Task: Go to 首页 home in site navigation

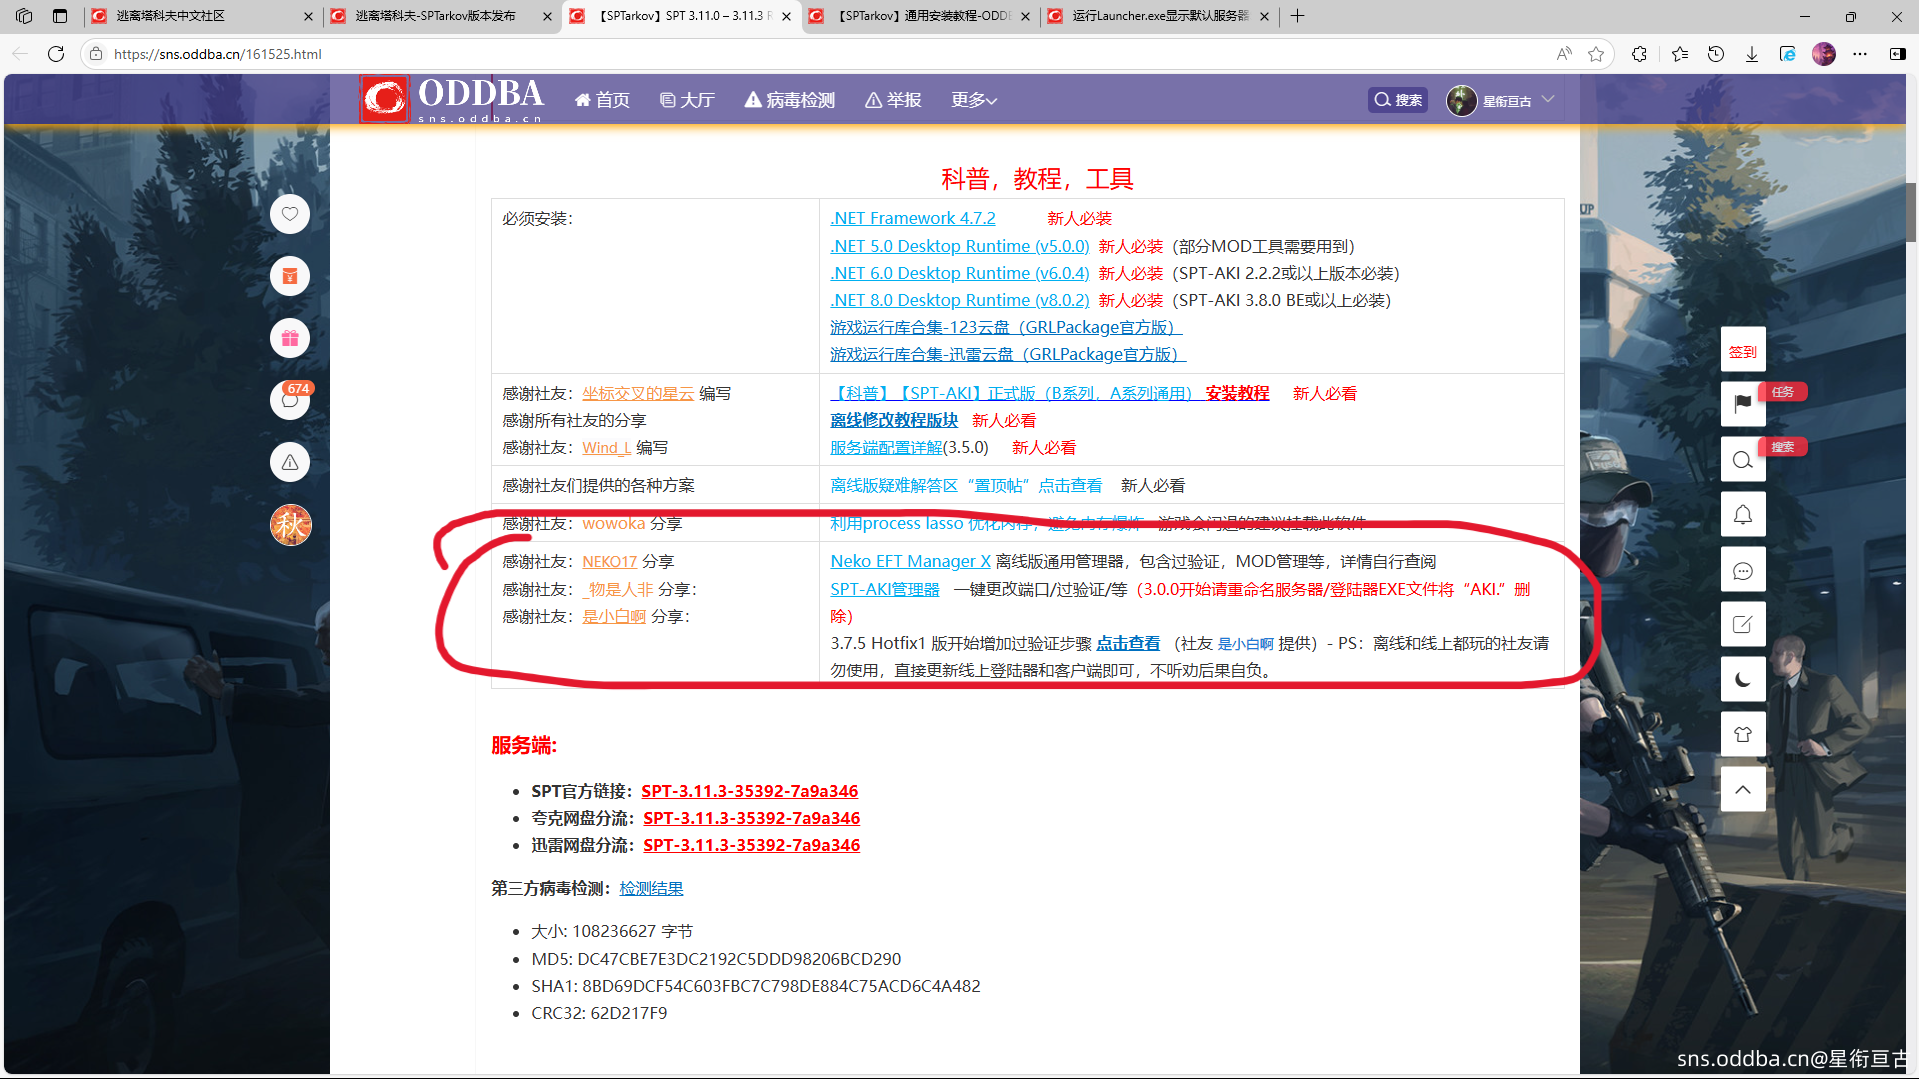Action: [x=602, y=100]
